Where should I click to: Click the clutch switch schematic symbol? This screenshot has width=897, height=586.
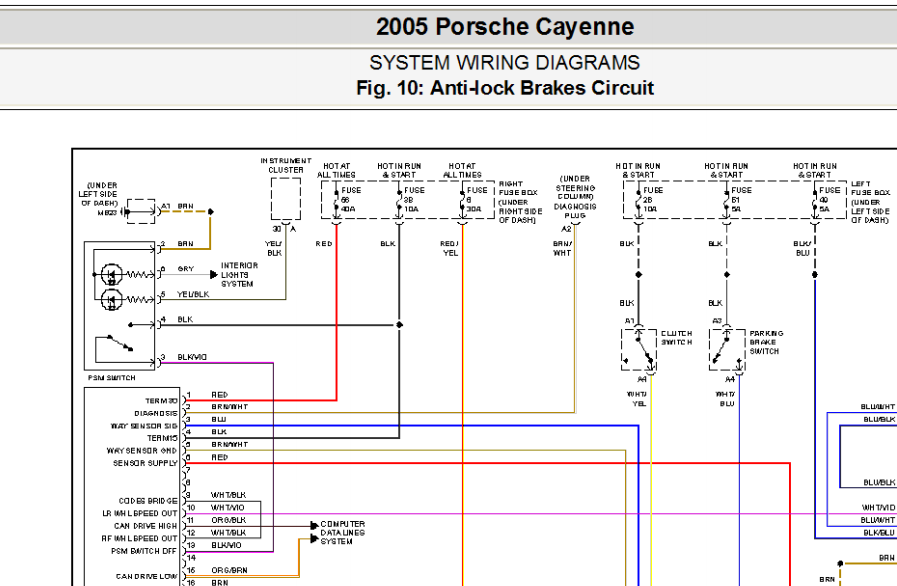pyautogui.click(x=639, y=350)
